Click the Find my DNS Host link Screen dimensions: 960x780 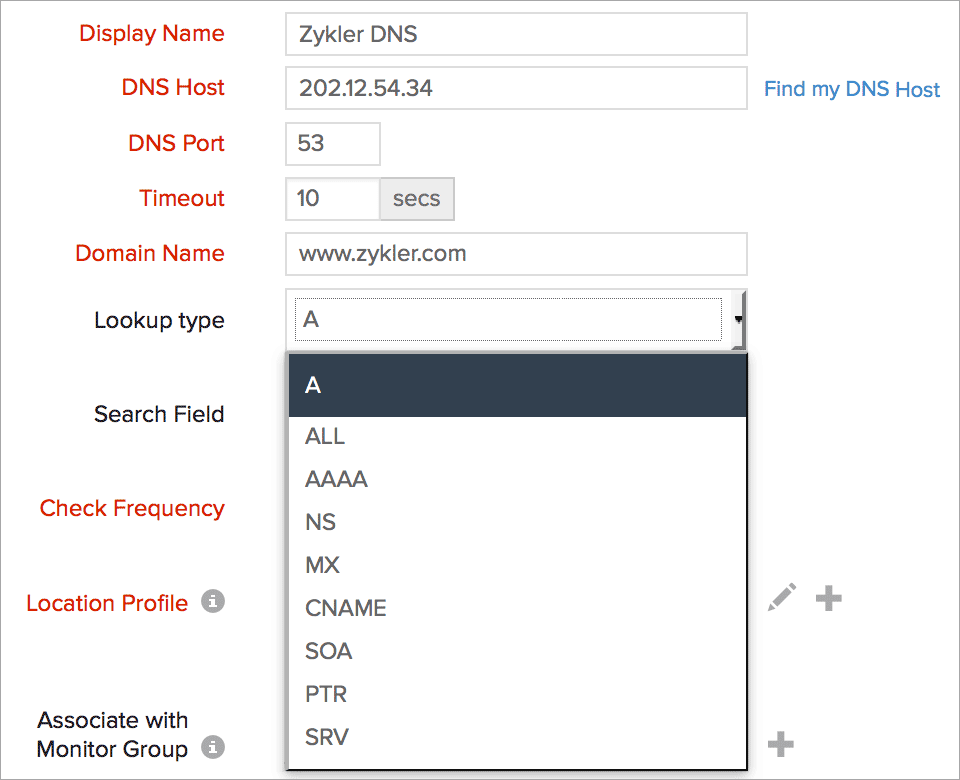coord(851,89)
